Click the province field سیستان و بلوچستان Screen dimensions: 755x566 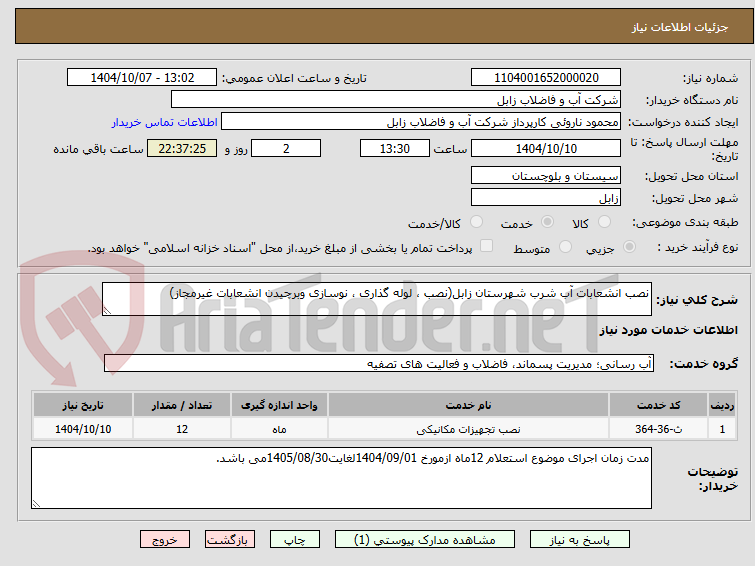pos(546,176)
